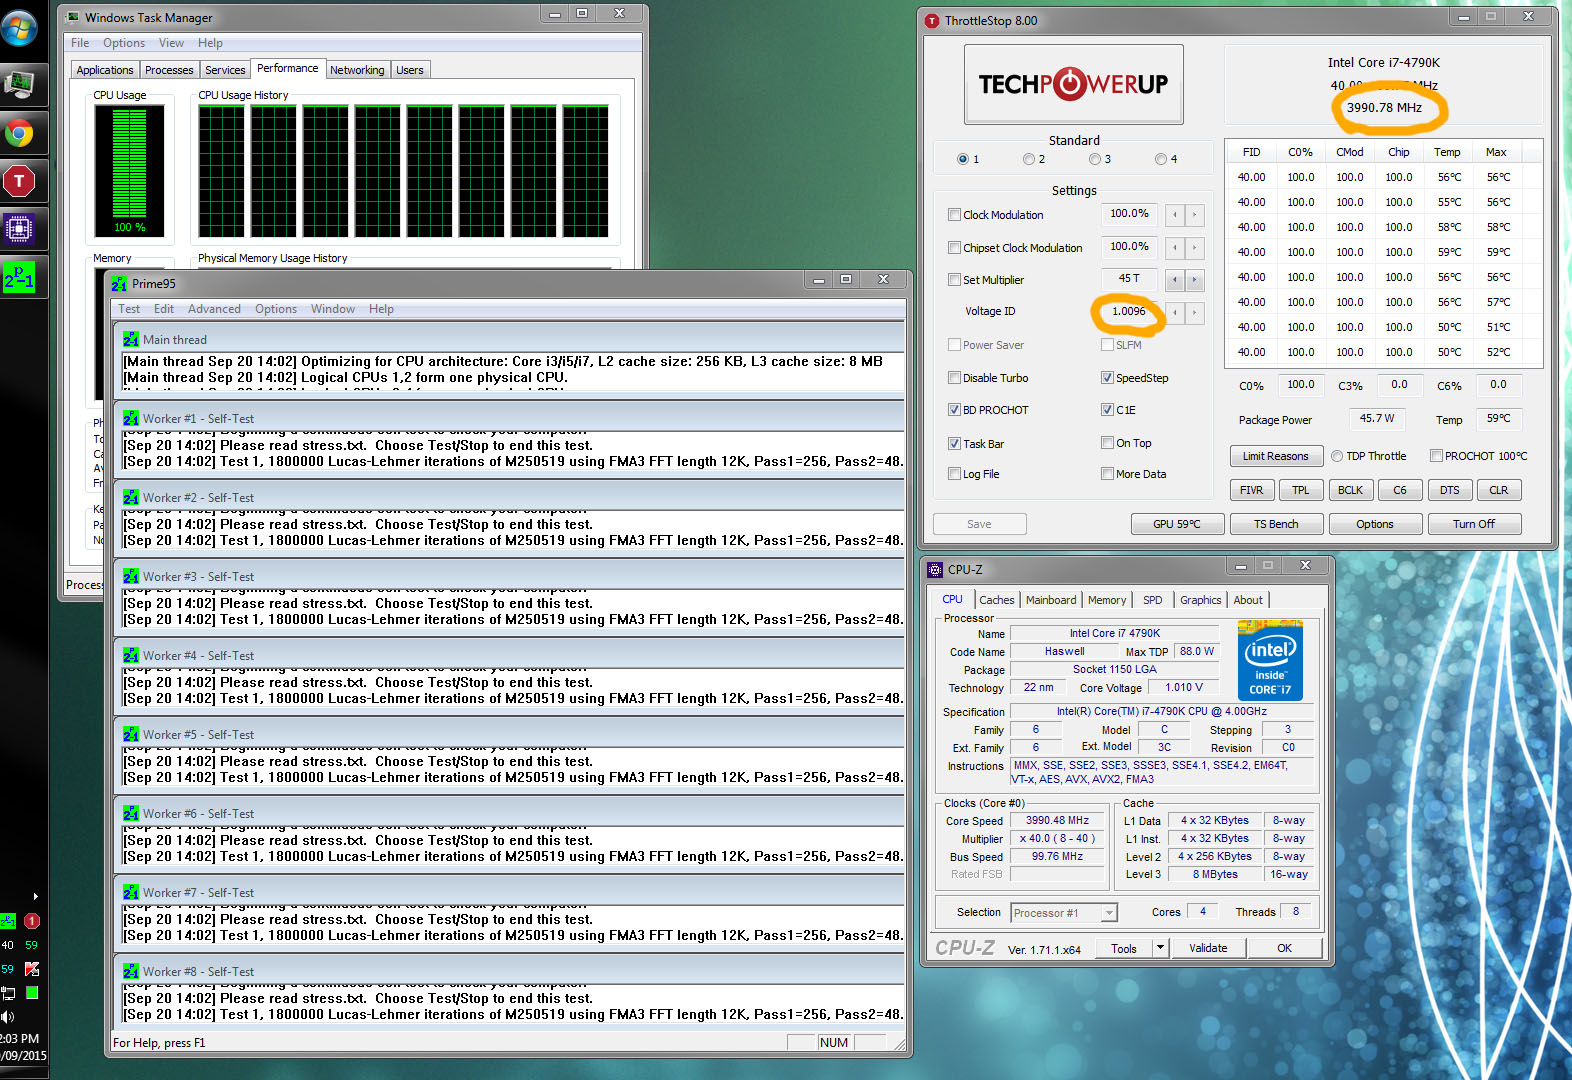Open the Prime95 green taskbar icon
The width and height of the screenshot is (1572, 1080).
click(19, 277)
